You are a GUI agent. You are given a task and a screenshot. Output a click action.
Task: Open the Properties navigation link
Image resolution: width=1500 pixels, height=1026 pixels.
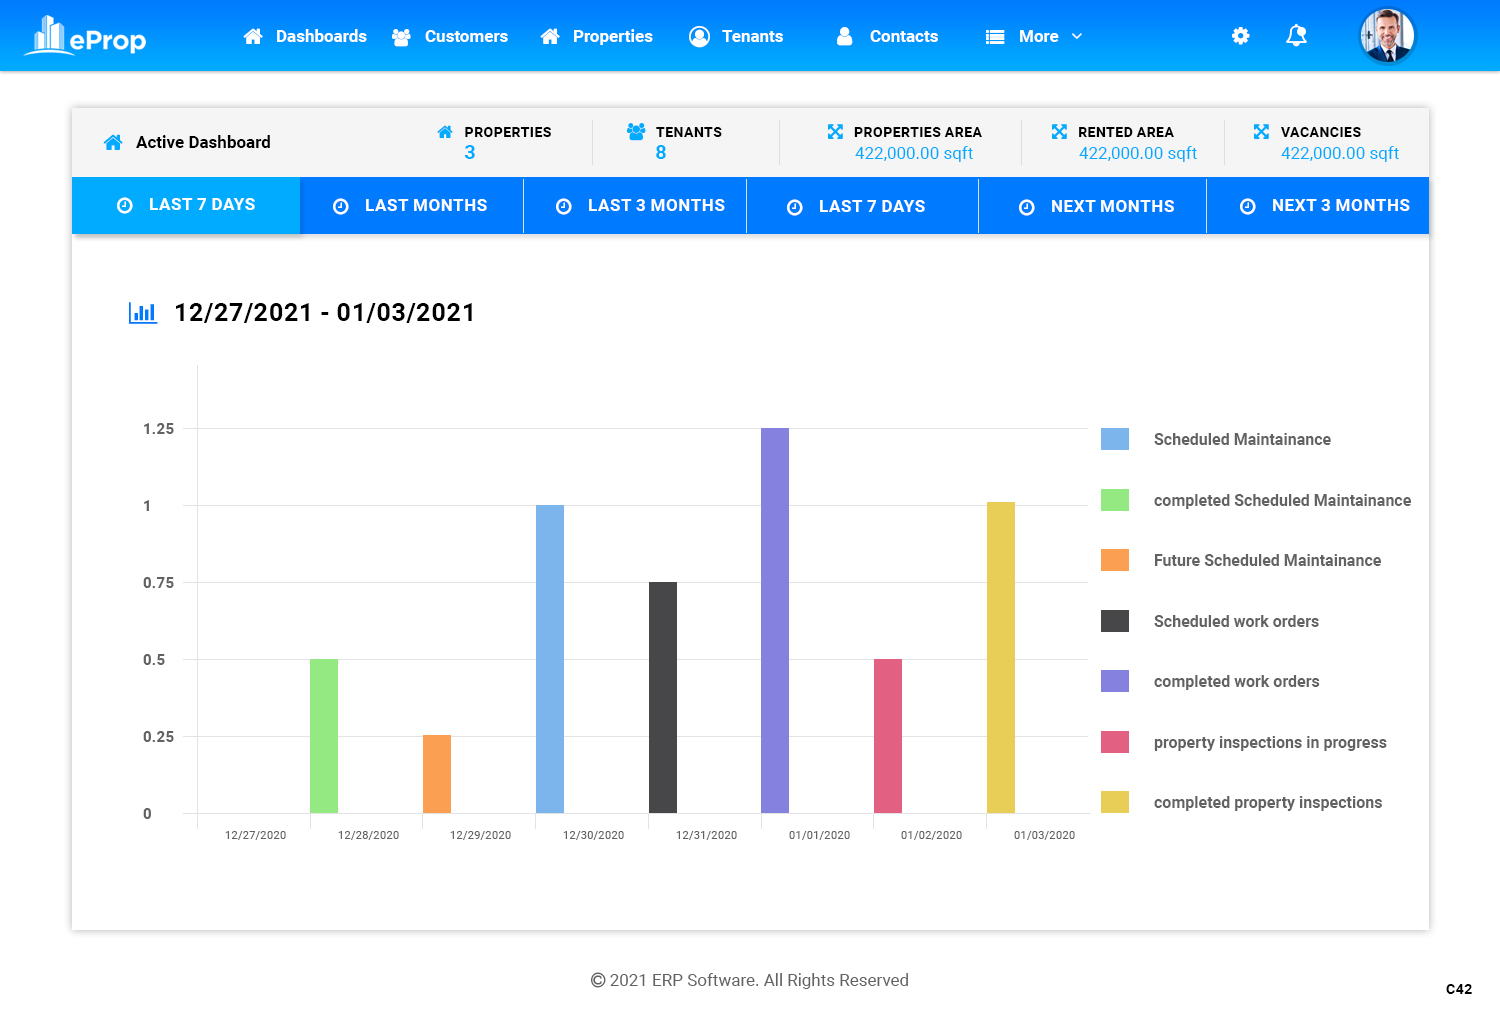pyautogui.click(x=596, y=36)
